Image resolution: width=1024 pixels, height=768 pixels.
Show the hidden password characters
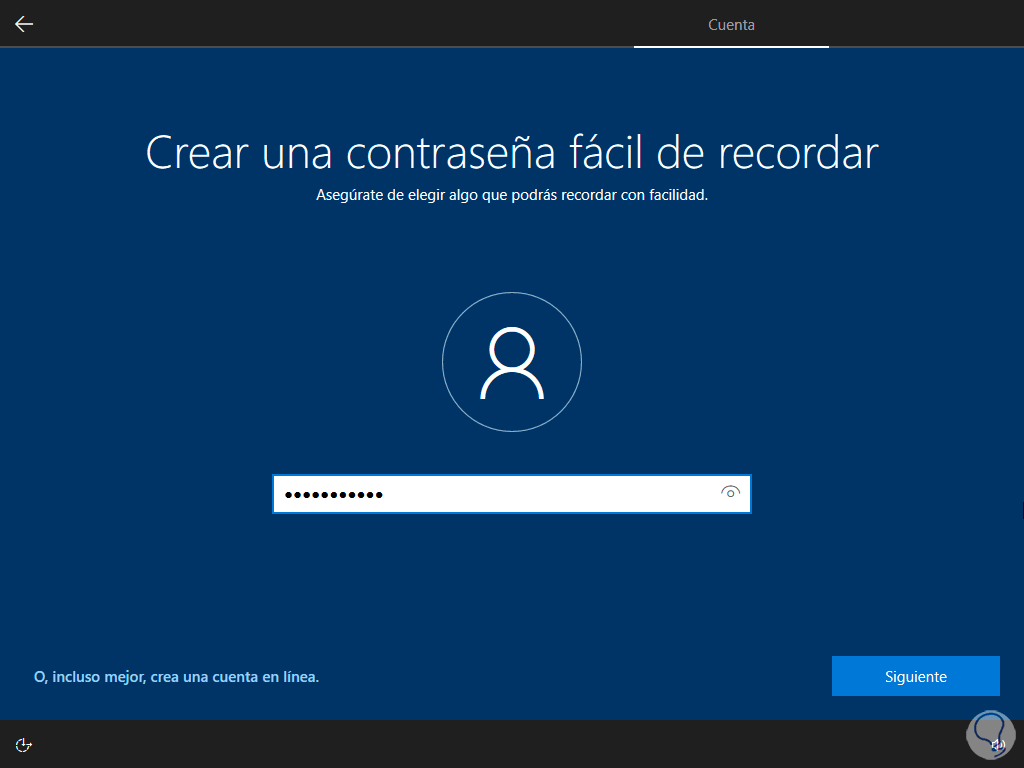tap(731, 493)
